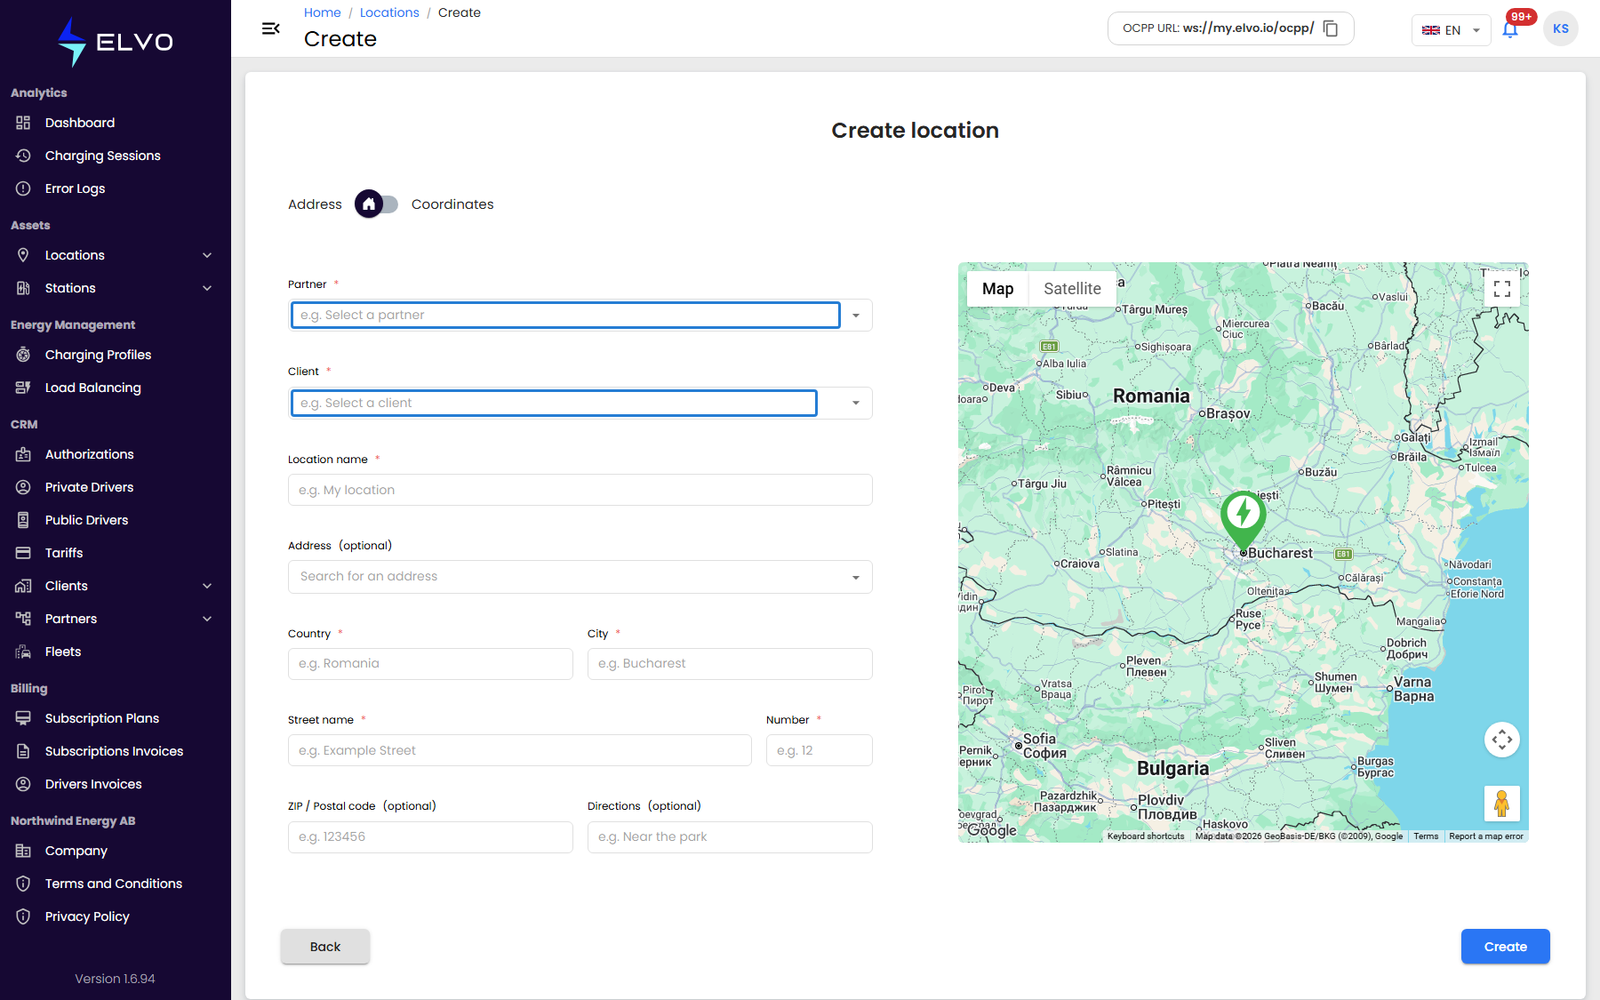Click the Locations pin icon
Image resolution: width=1600 pixels, height=1000 pixels.
(x=23, y=255)
